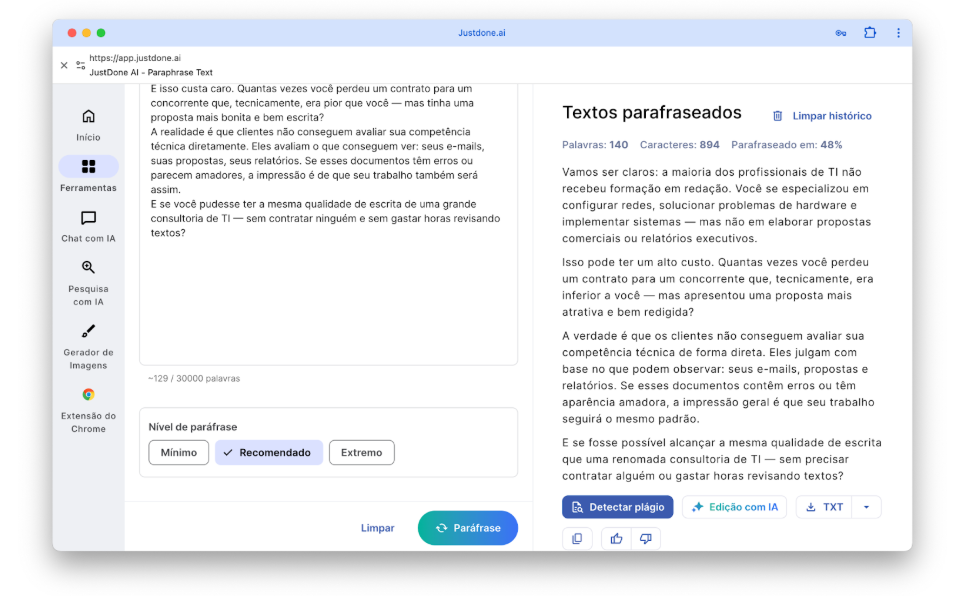Click paragraph starting 'Isso pode ter um alto custo'
The height and width of the screenshot is (596, 970).
tap(718, 287)
